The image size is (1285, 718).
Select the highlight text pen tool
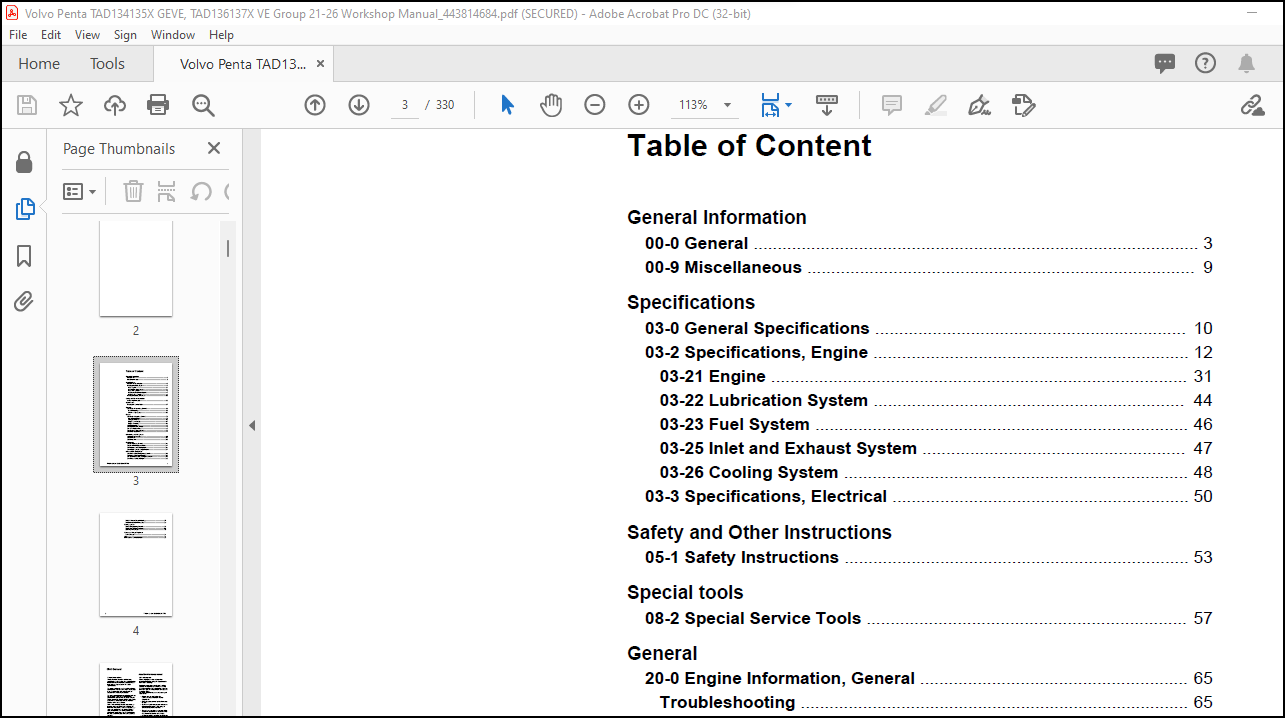pos(936,105)
